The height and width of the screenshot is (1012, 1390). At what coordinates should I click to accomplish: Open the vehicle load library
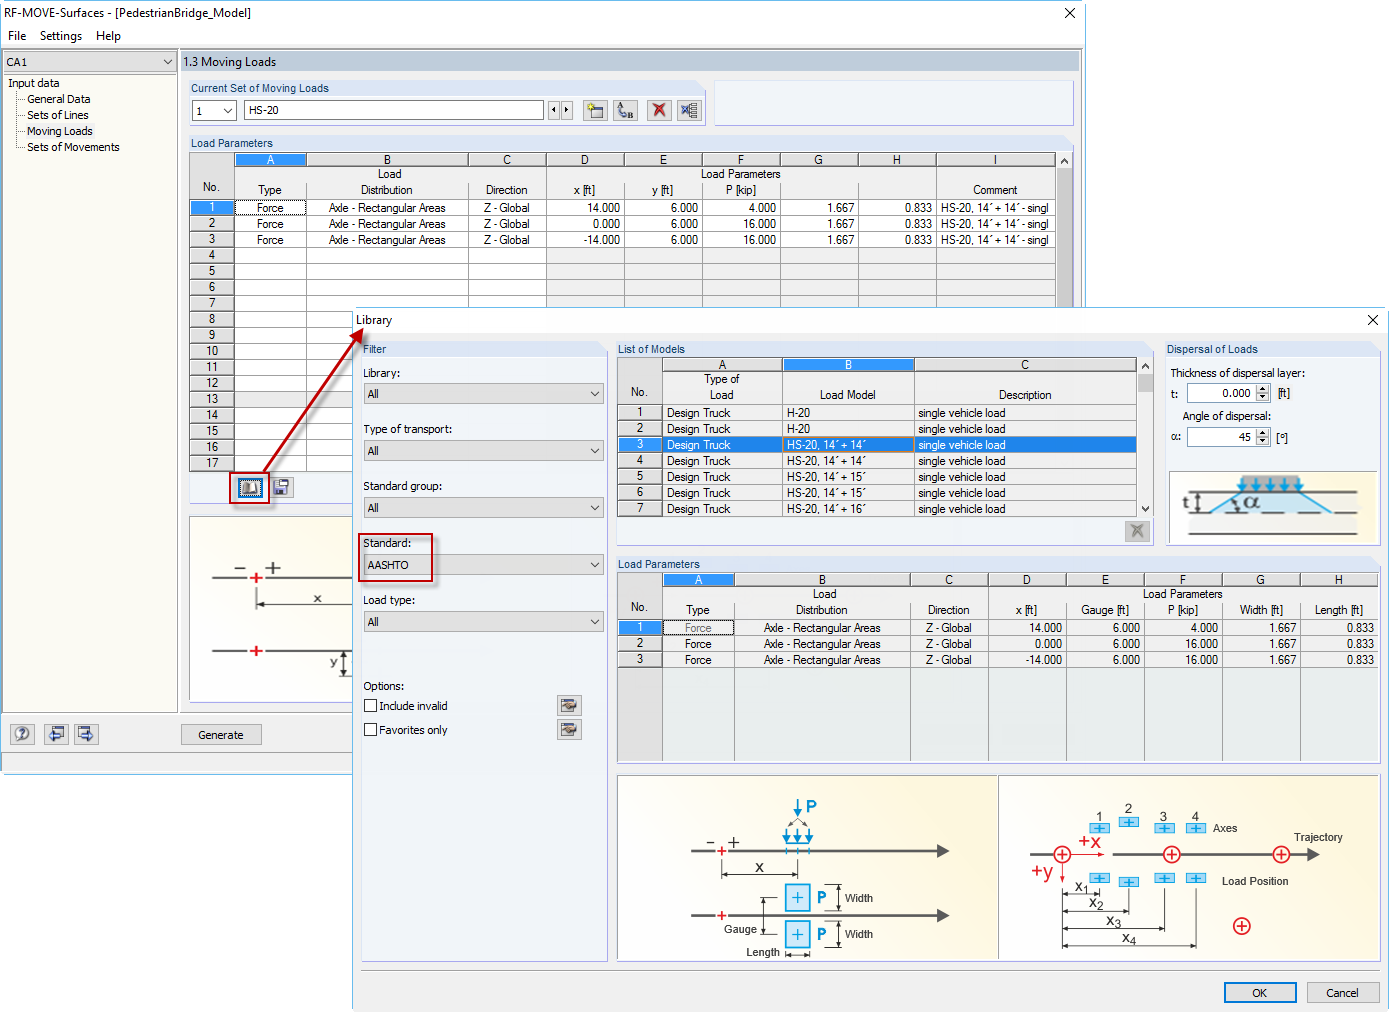click(x=248, y=488)
